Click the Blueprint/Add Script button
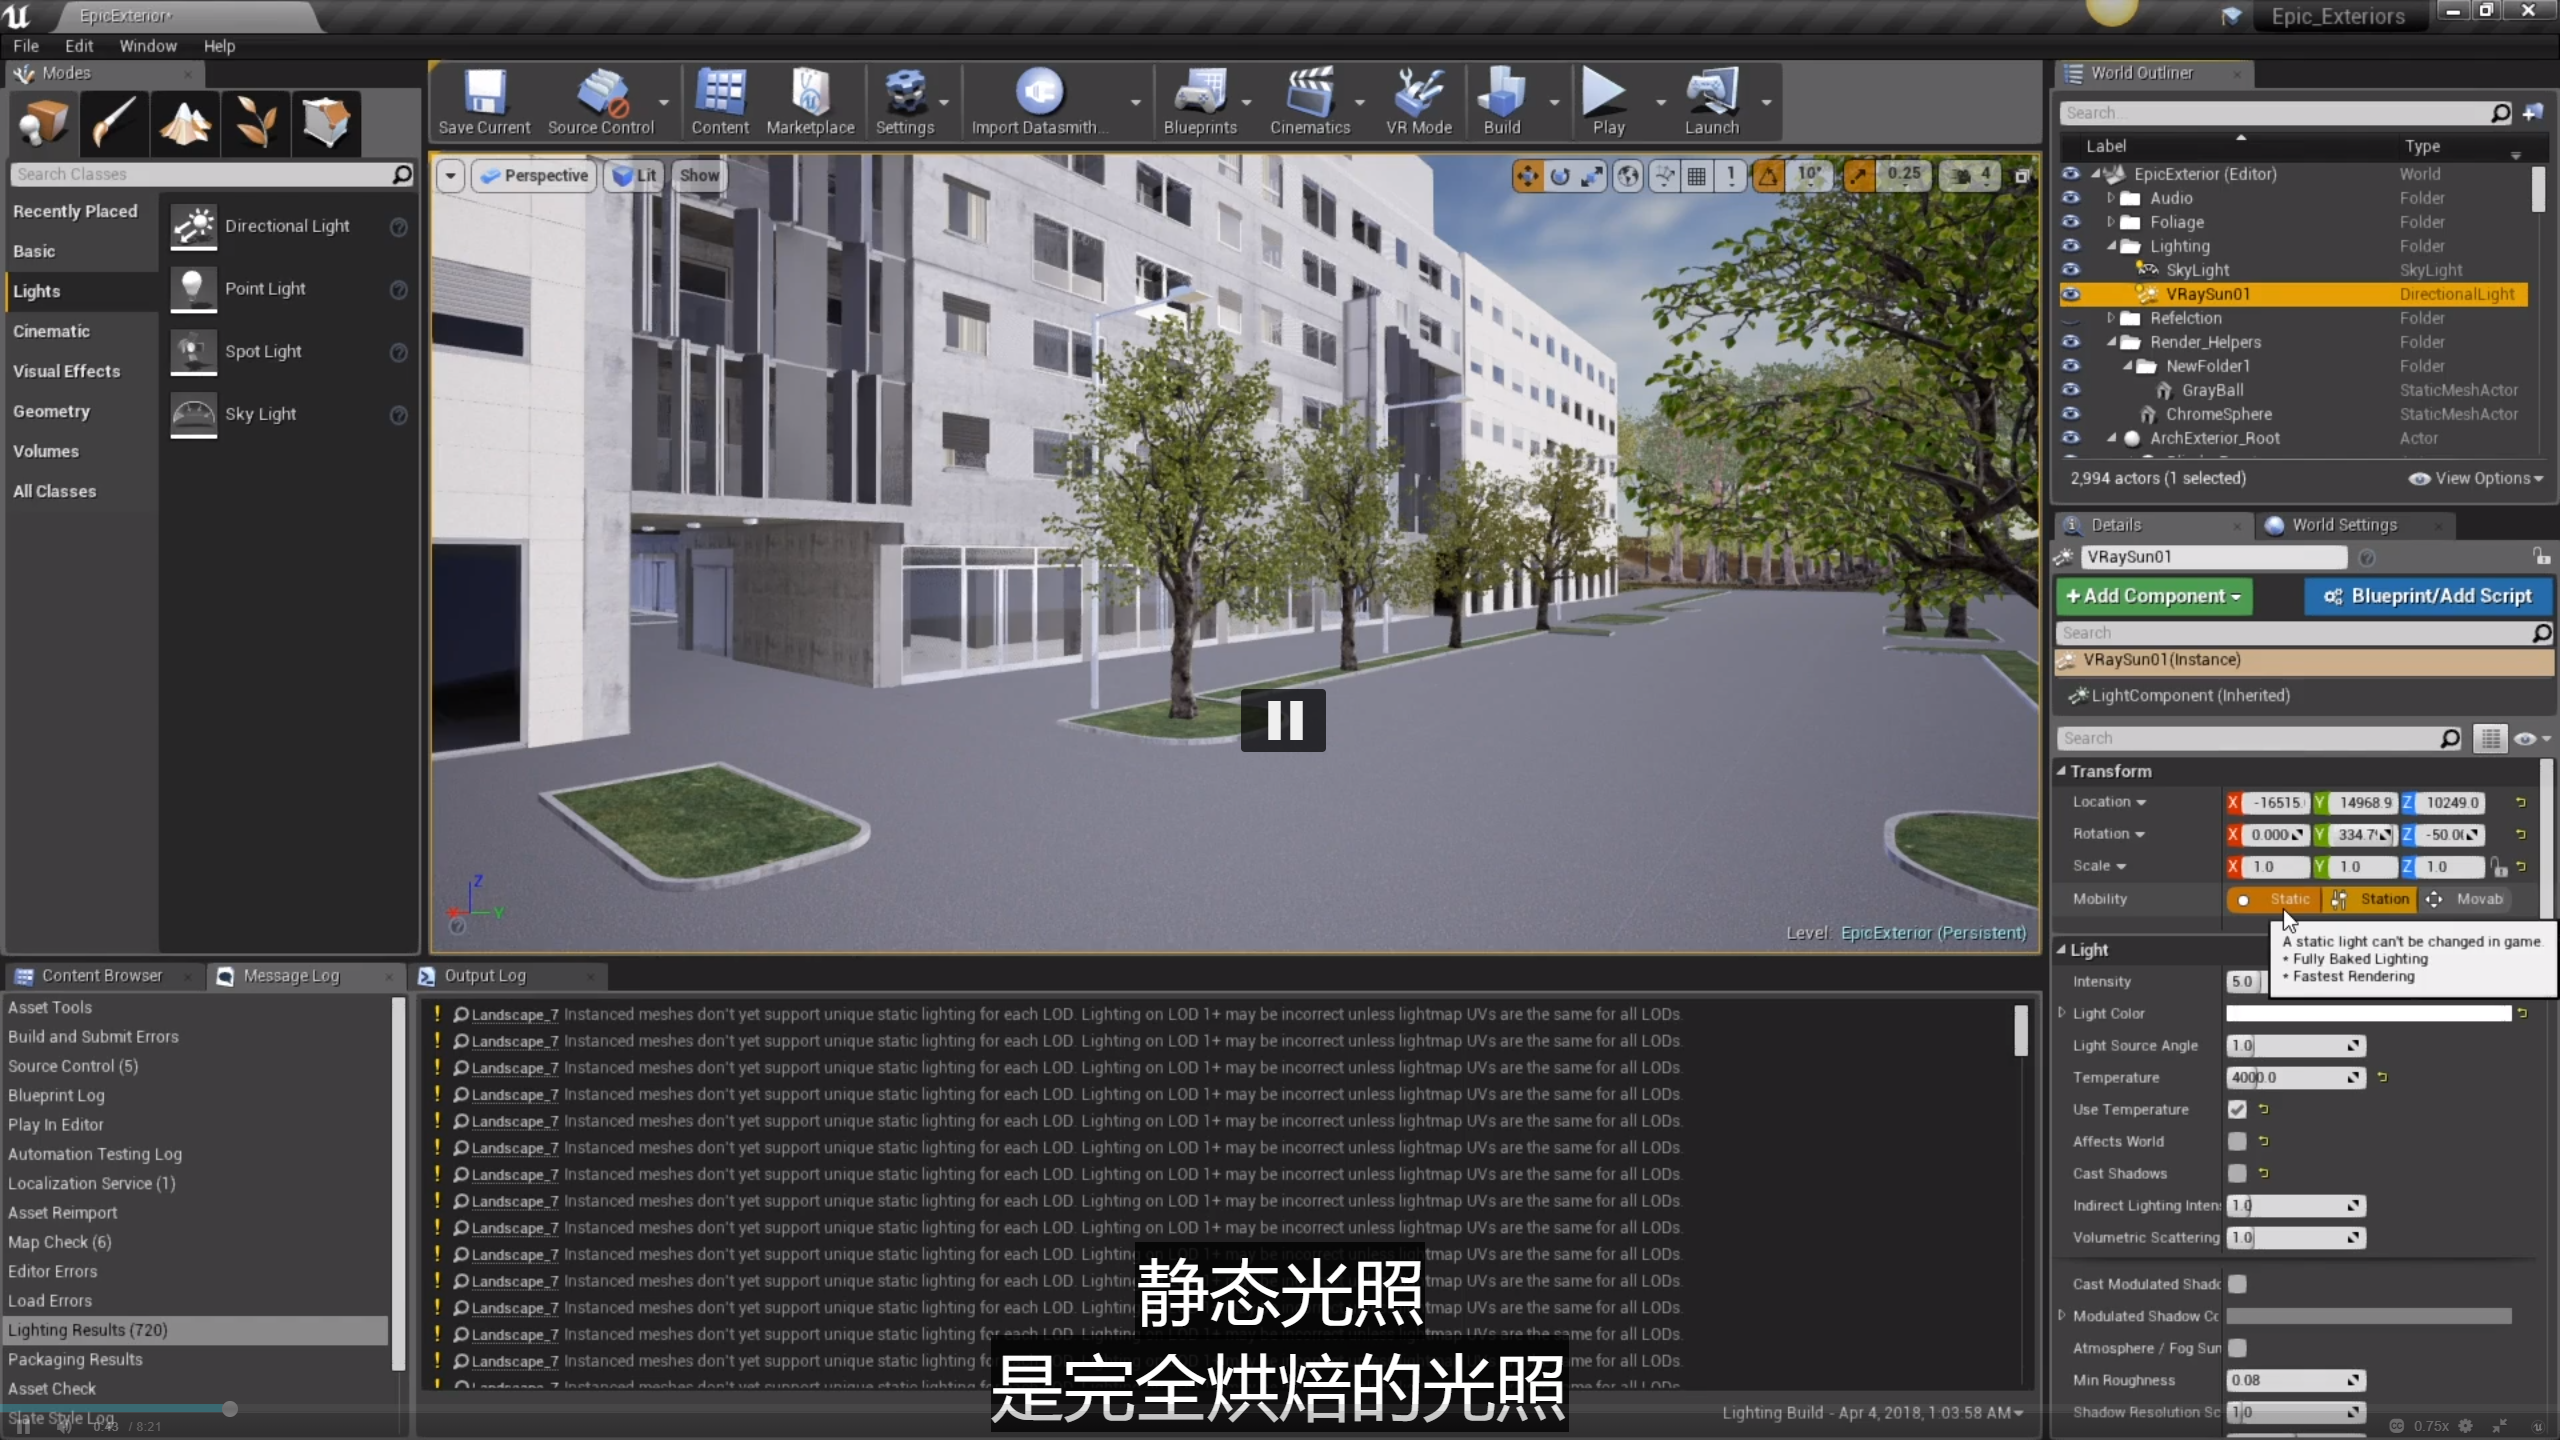Screen dimensions: 2560x1440 coord(2430,596)
